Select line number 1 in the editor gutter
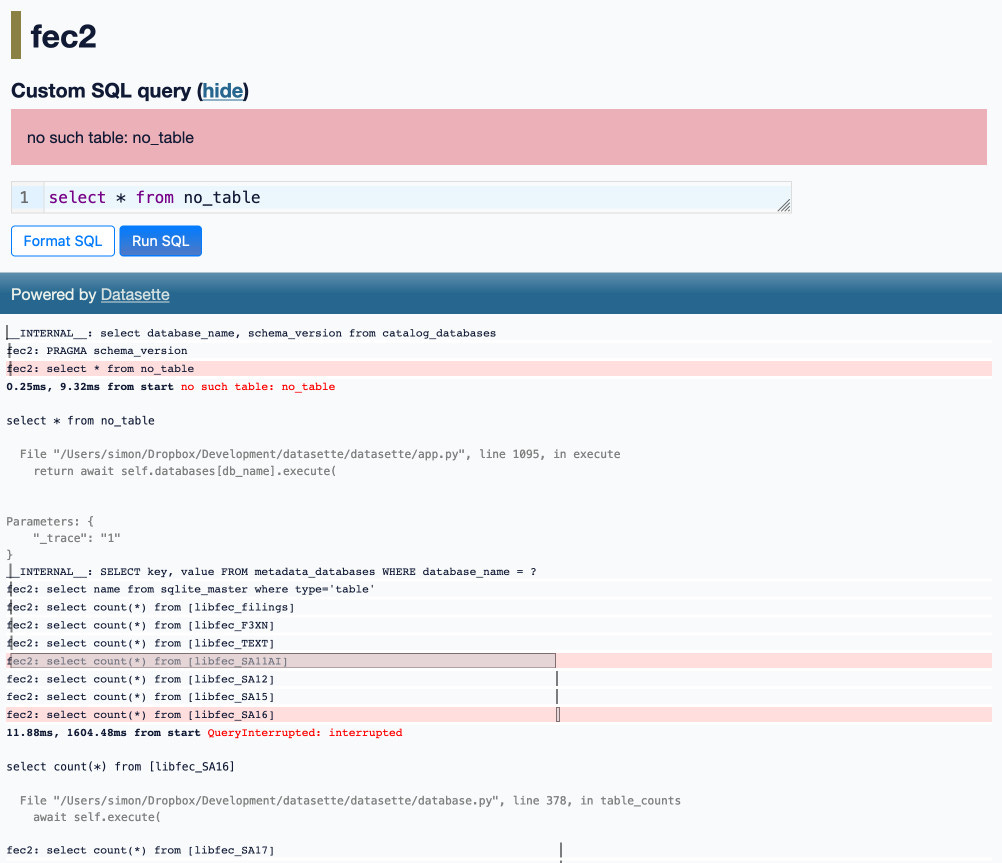1002x863 pixels. (24, 198)
